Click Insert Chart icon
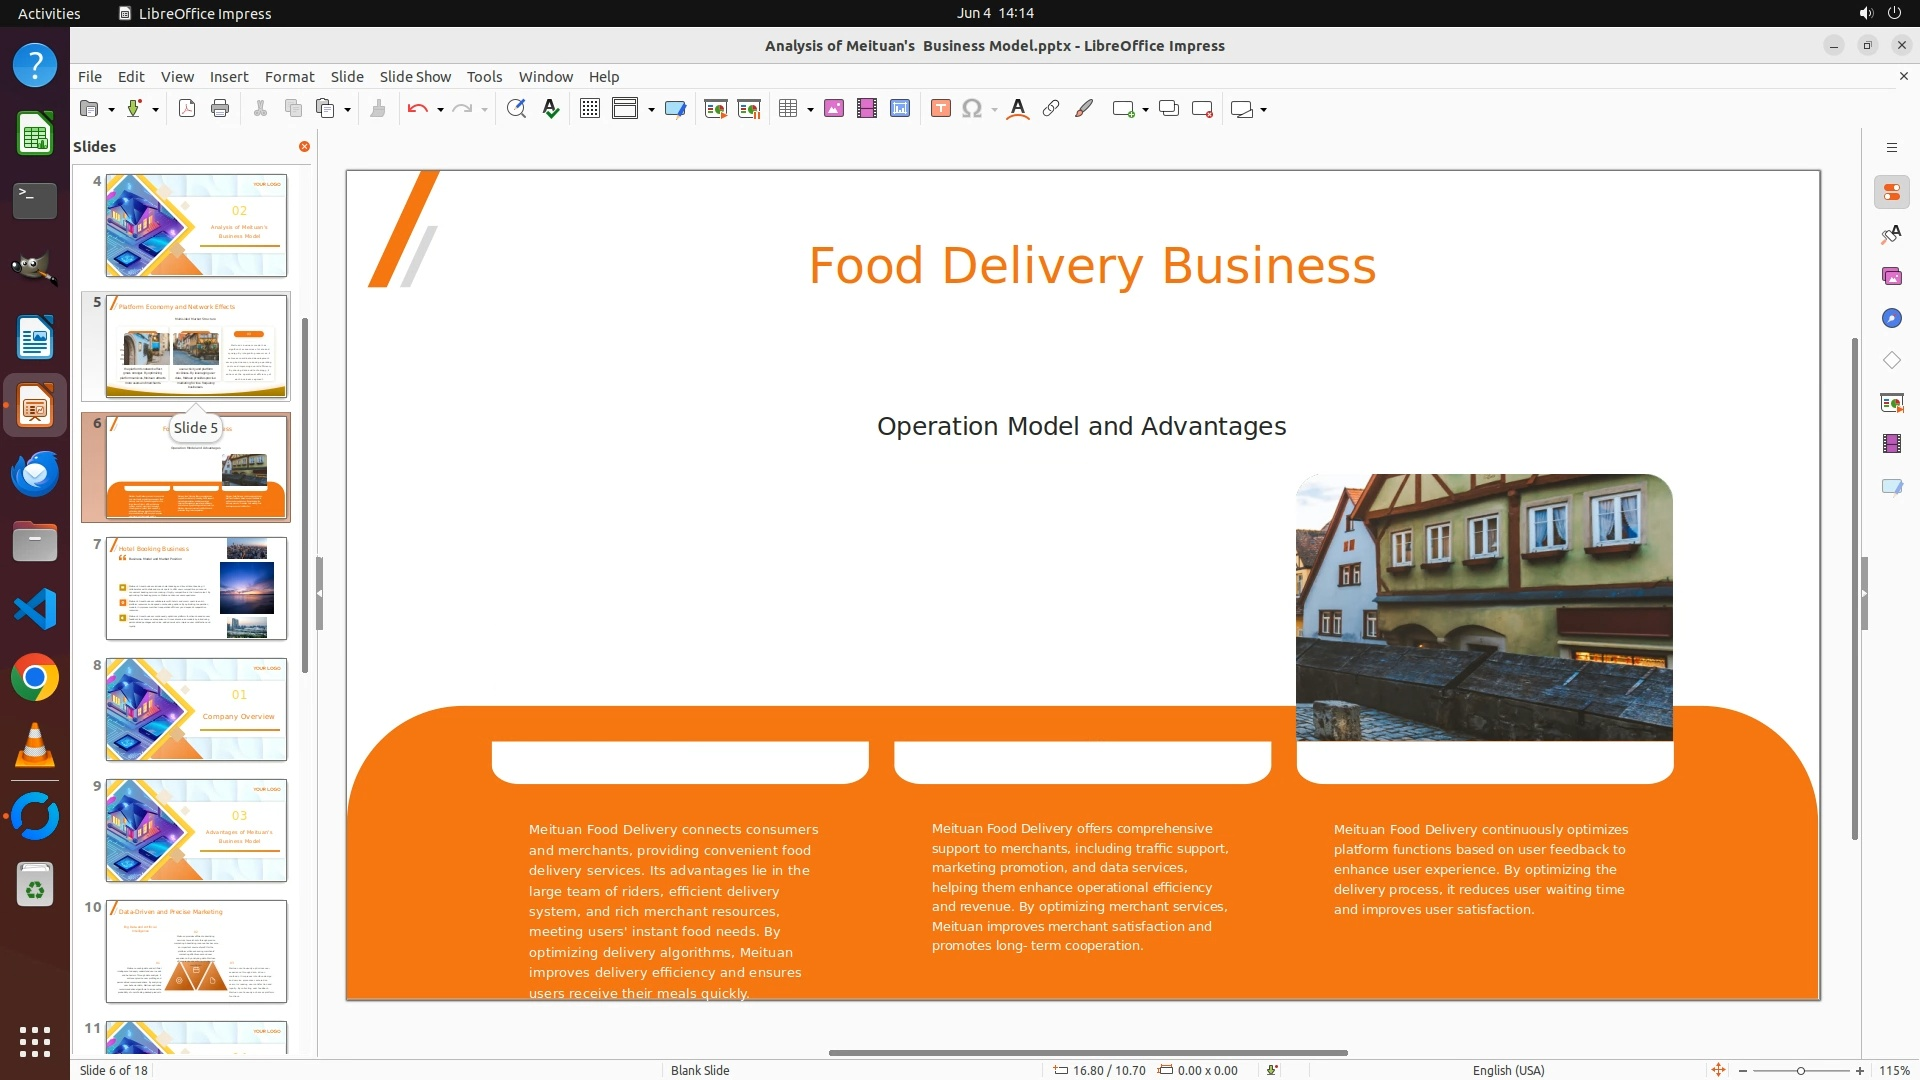This screenshot has height=1080, width=1920. (x=900, y=109)
